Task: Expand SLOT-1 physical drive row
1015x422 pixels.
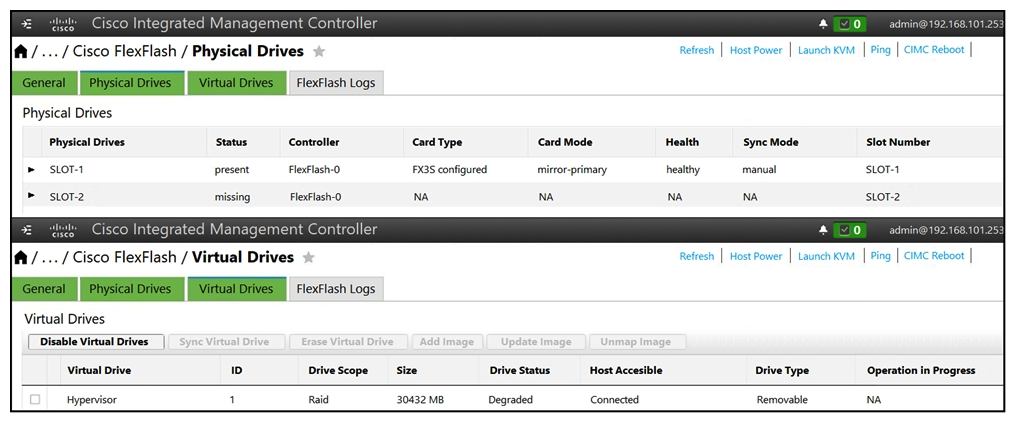Action: (x=32, y=170)
